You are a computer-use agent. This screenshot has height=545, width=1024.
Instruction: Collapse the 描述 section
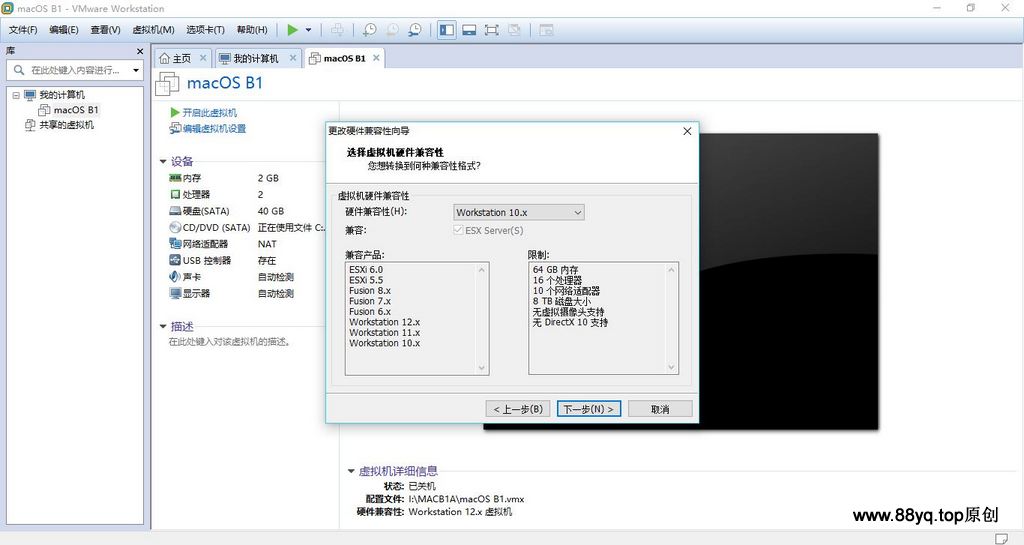(x=163, y=326)
